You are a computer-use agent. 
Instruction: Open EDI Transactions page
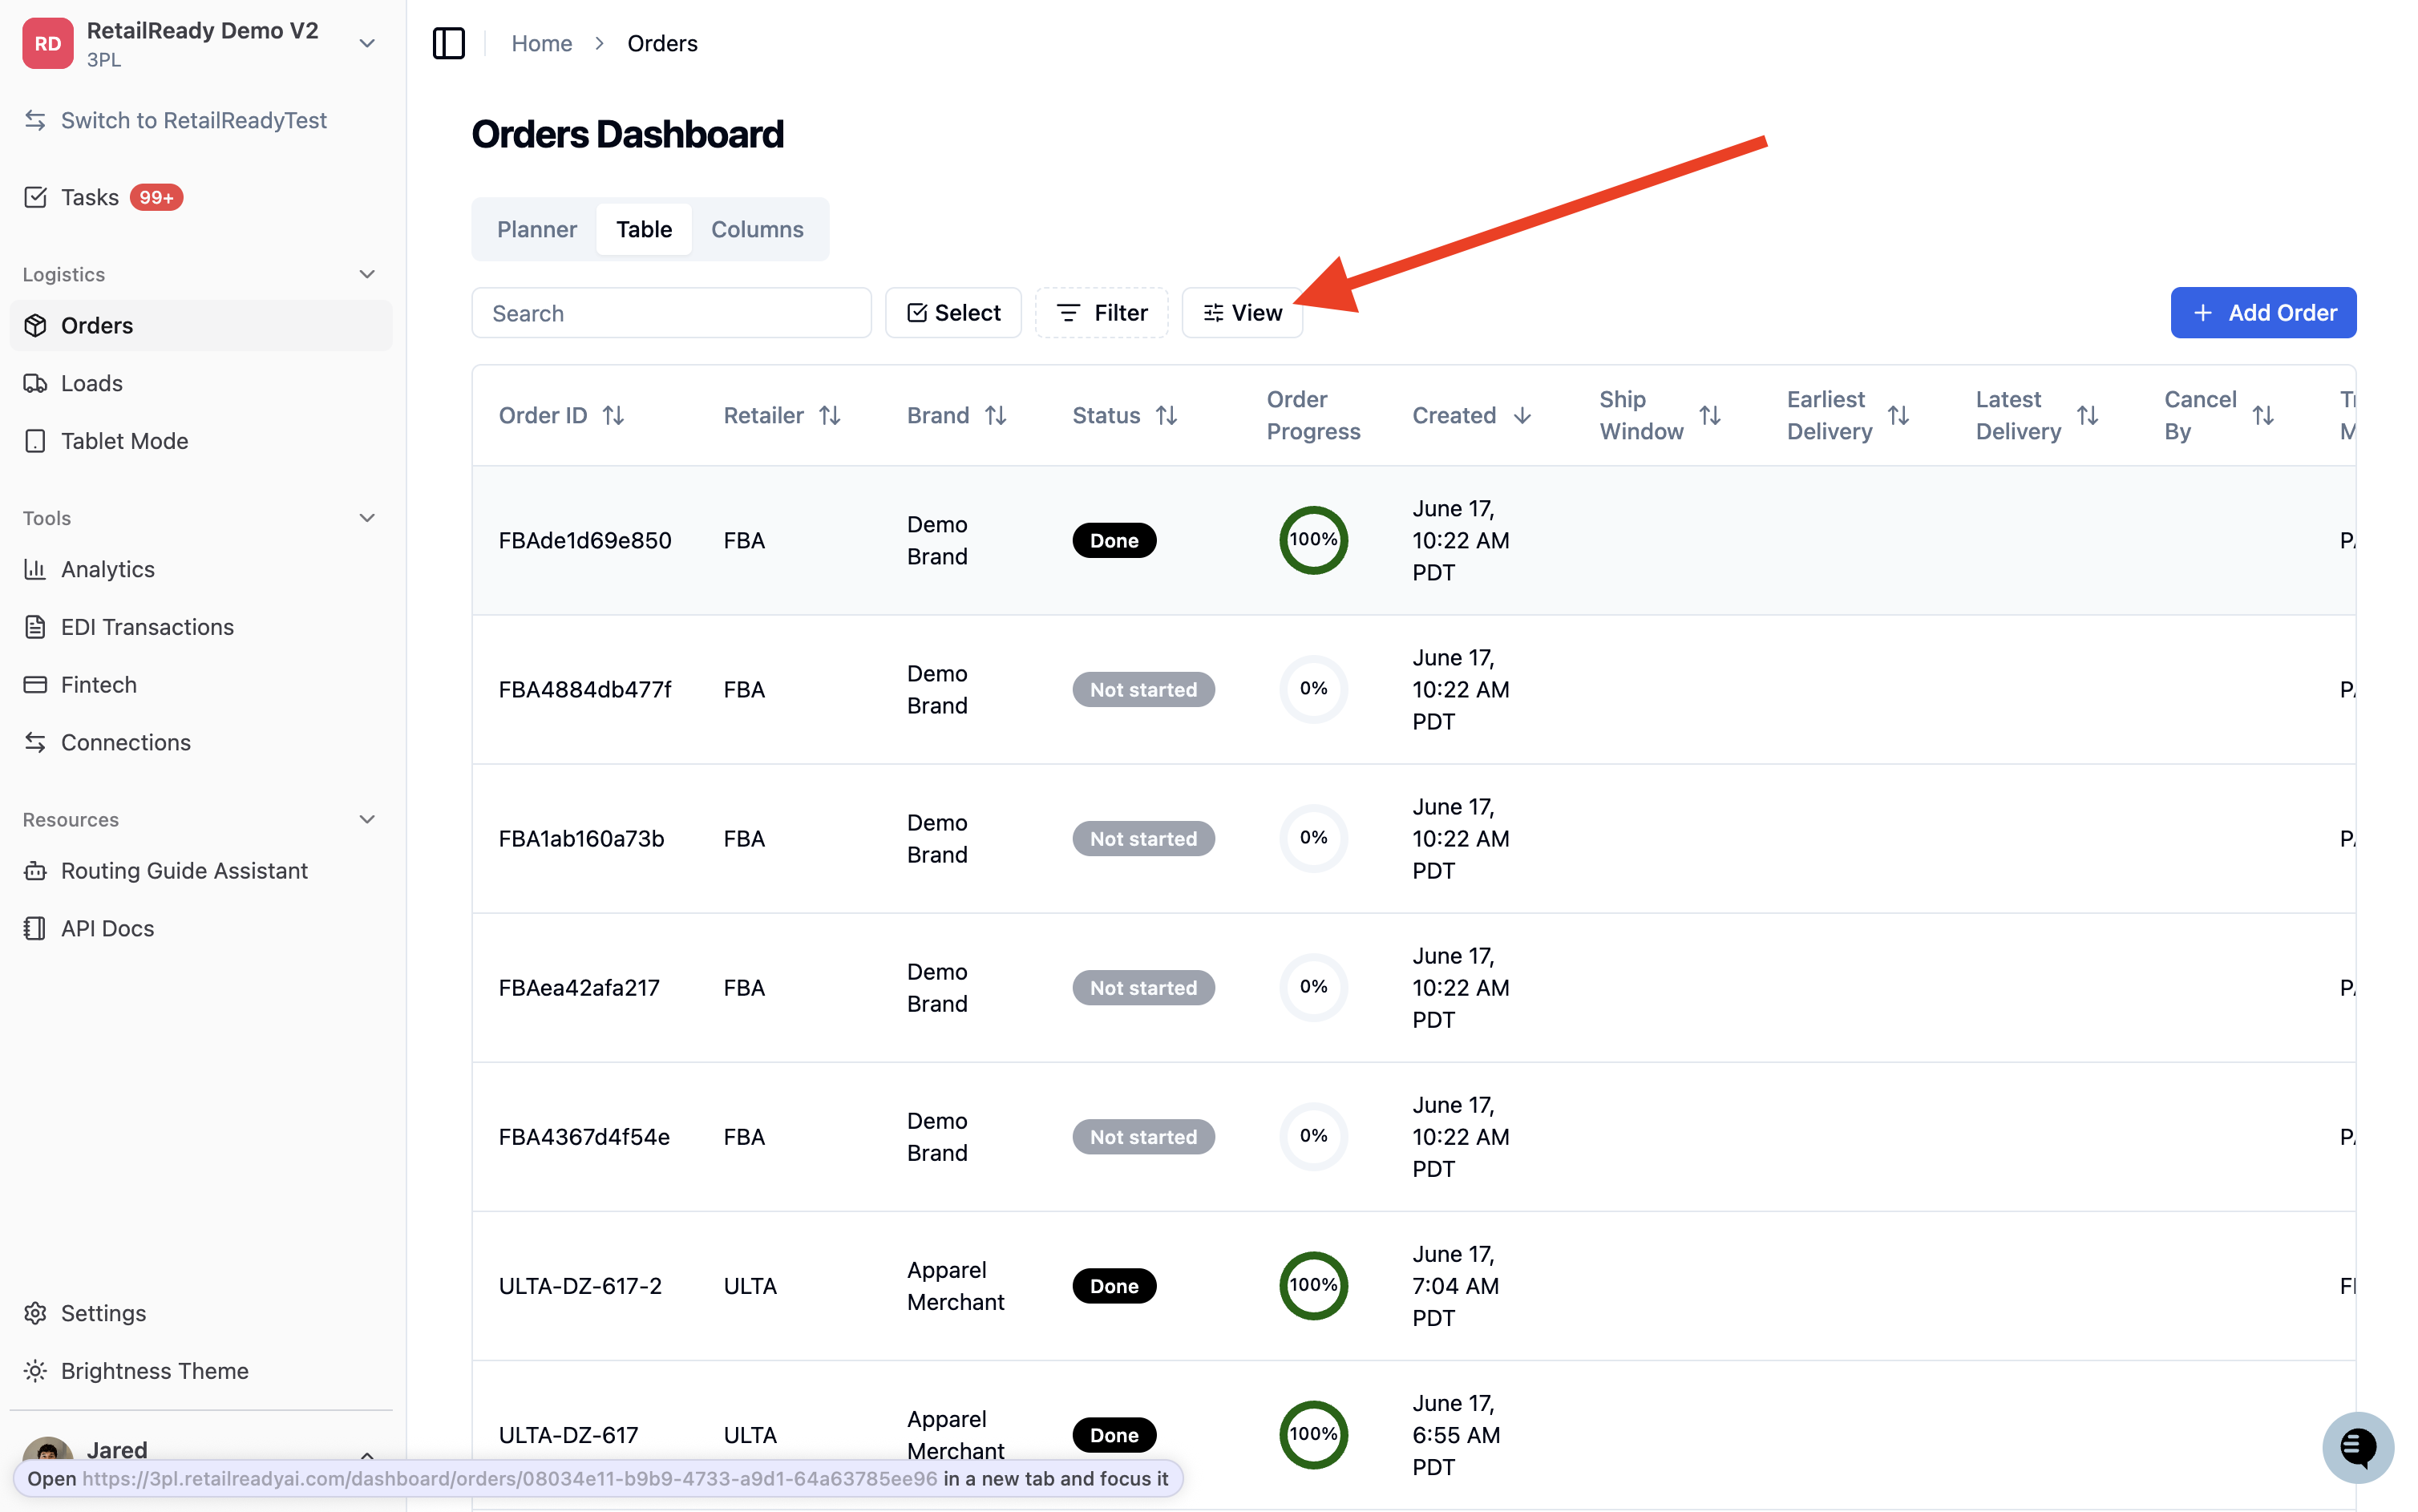click(x=129, y=627)
